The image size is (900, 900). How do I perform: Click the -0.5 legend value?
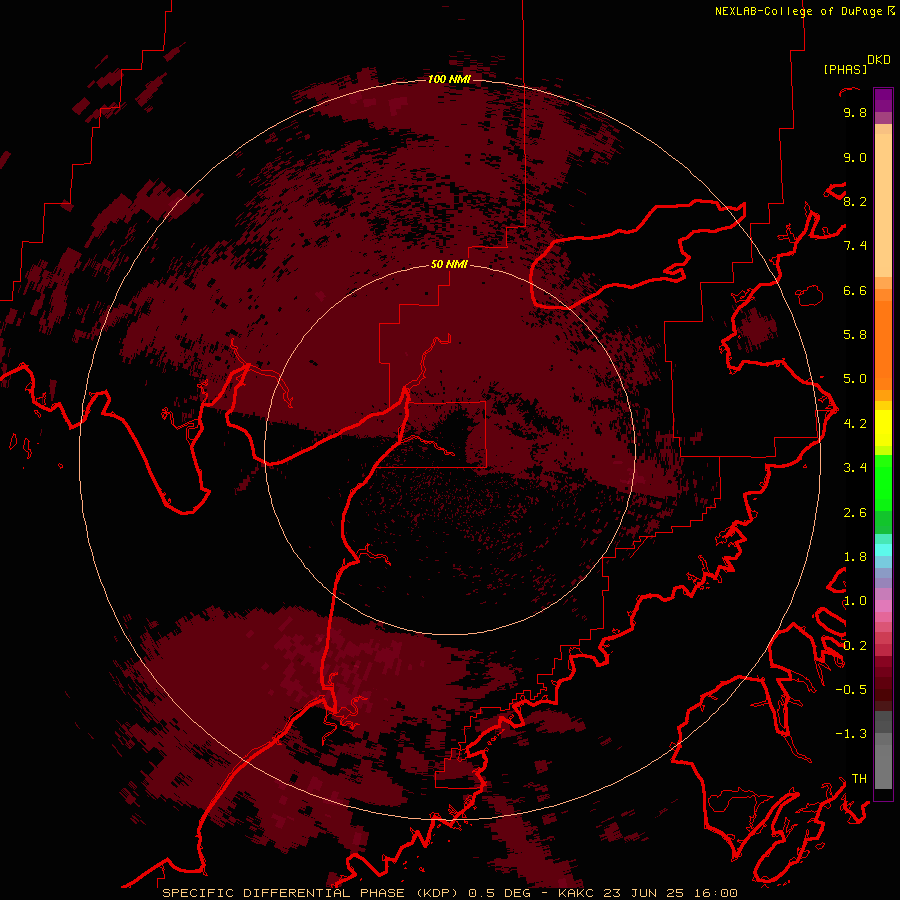pyautogui.click(x=851, y=690)
